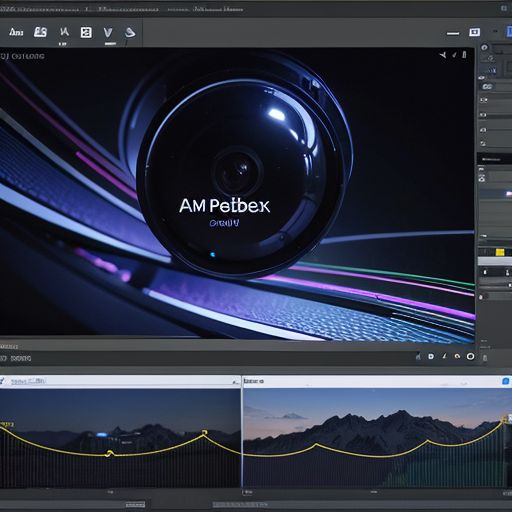Click the camera icon in the right panel

(482, 179)
